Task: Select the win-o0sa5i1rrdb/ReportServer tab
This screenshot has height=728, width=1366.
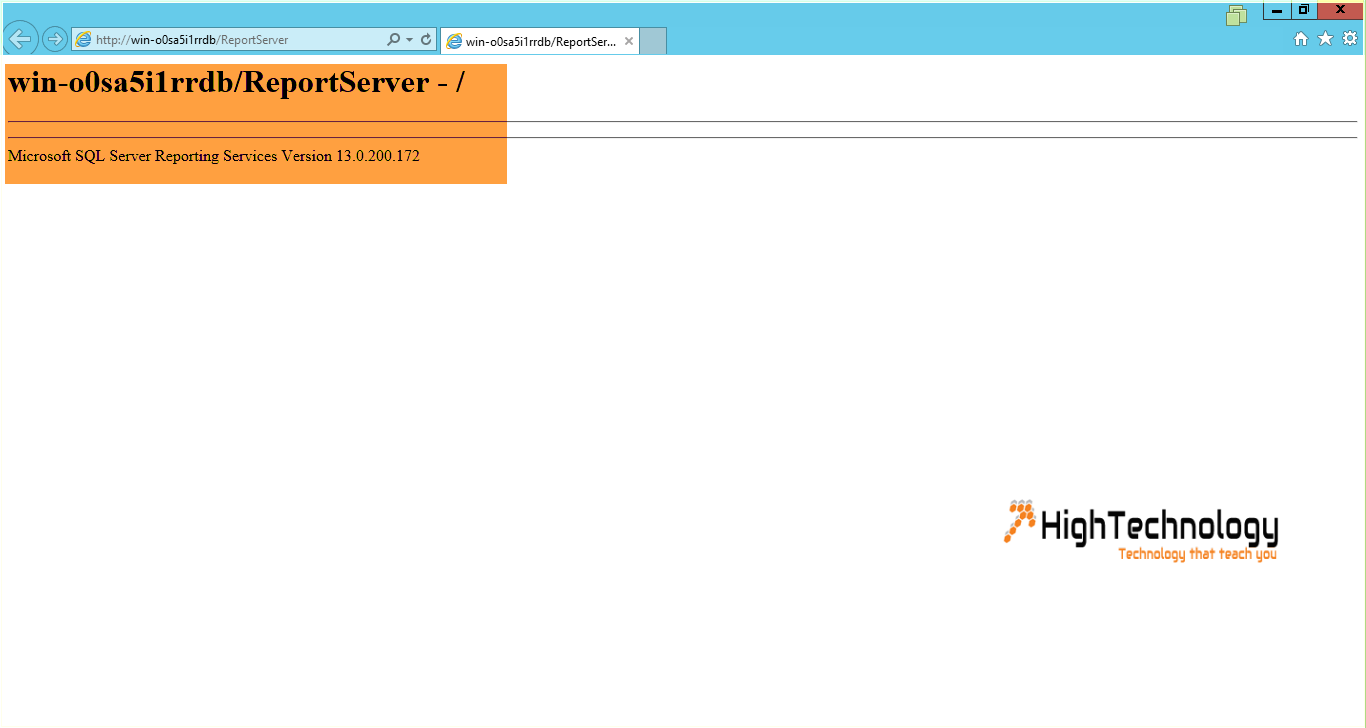Action: tap(540, 41)
